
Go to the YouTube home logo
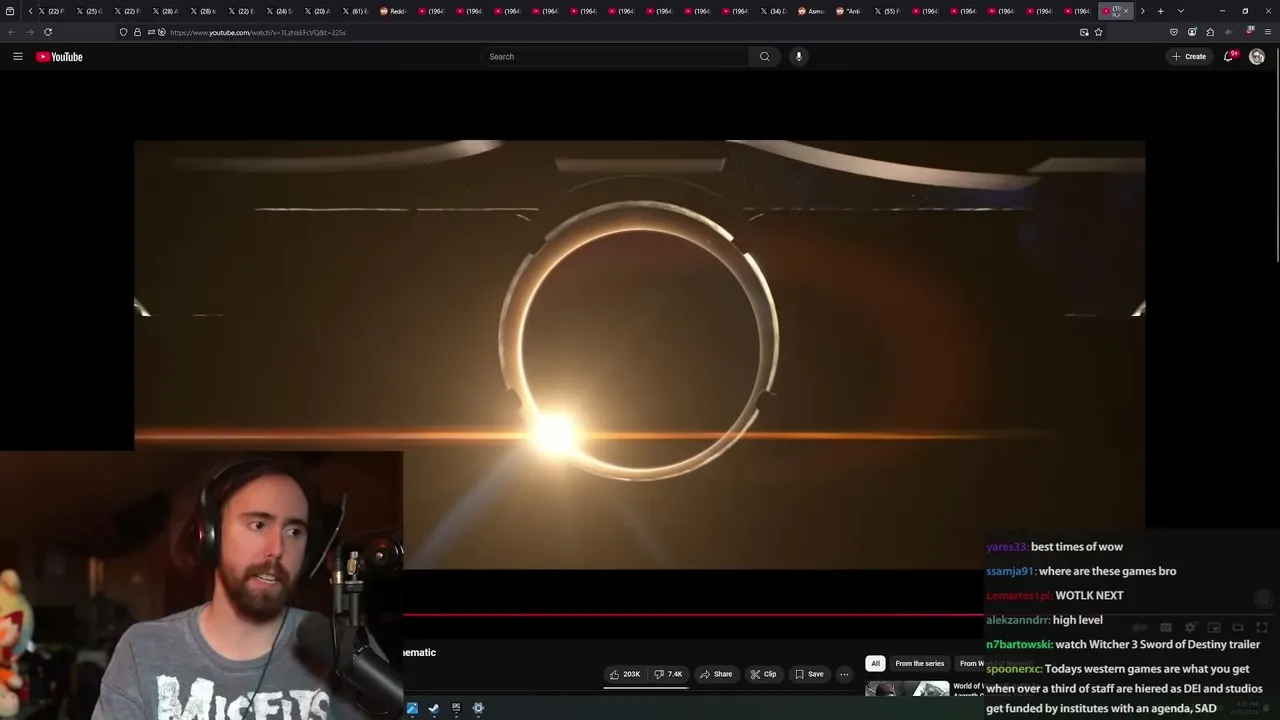60,57
